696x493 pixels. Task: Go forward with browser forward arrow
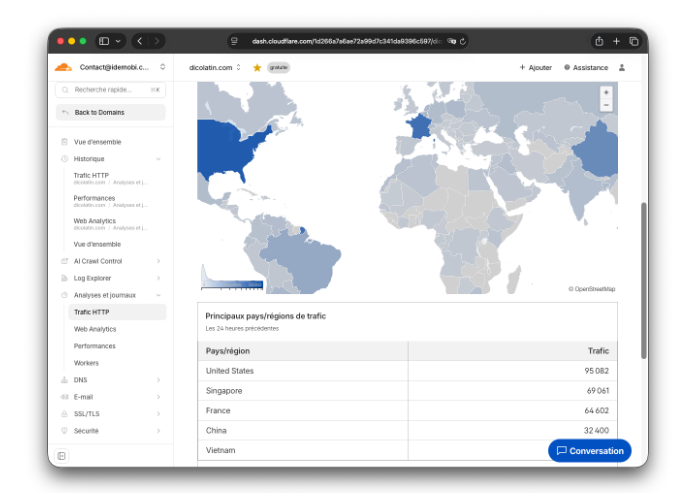(157, 41)
